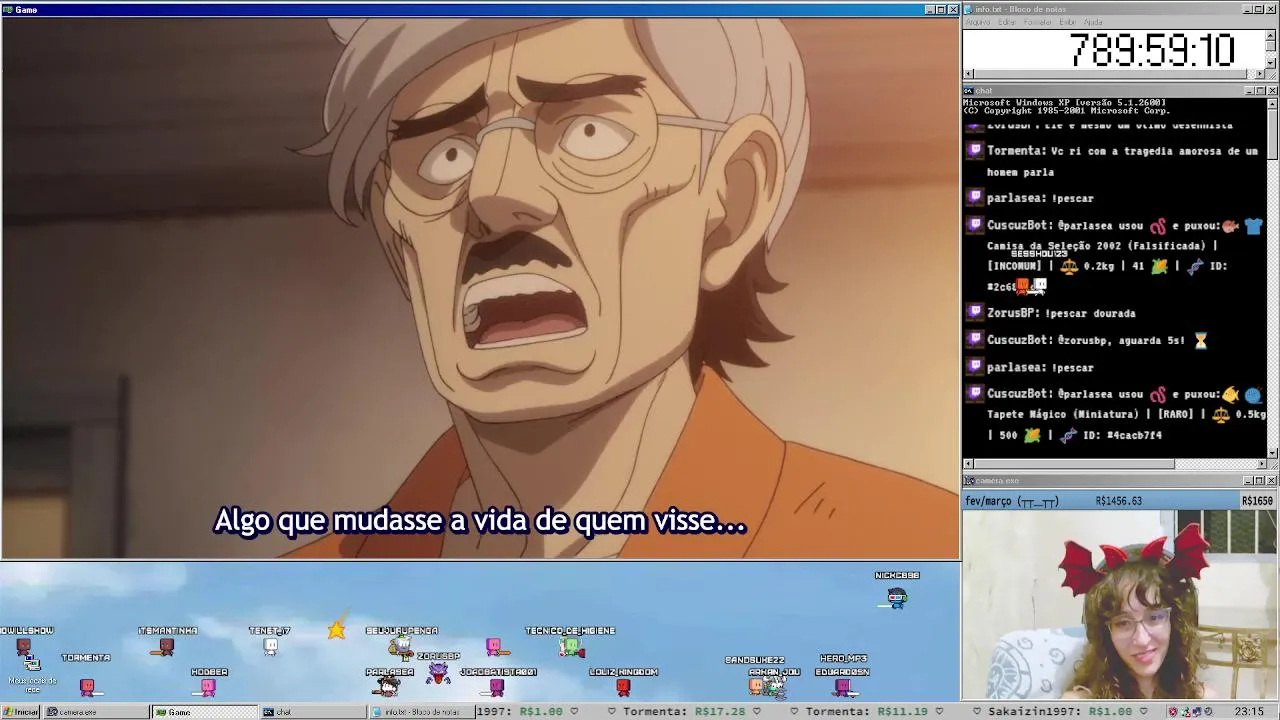Click the R$1456.63 amount in camera window
The width and height of the screenshot is (1280, 720).
click(x=1118, y=501)
